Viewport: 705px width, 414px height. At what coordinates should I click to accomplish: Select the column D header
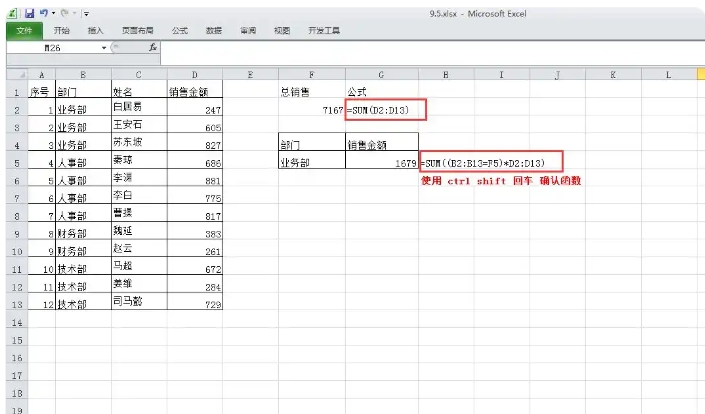pyautogui.click(x=195, y=75)
